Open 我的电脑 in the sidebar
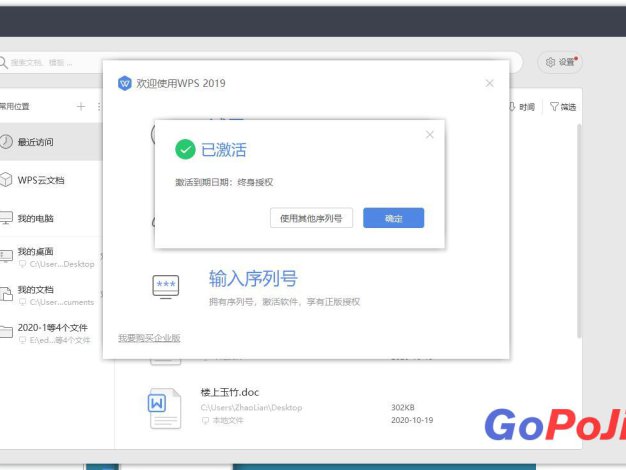Viewport: 626px width, 470px height. 51,218
